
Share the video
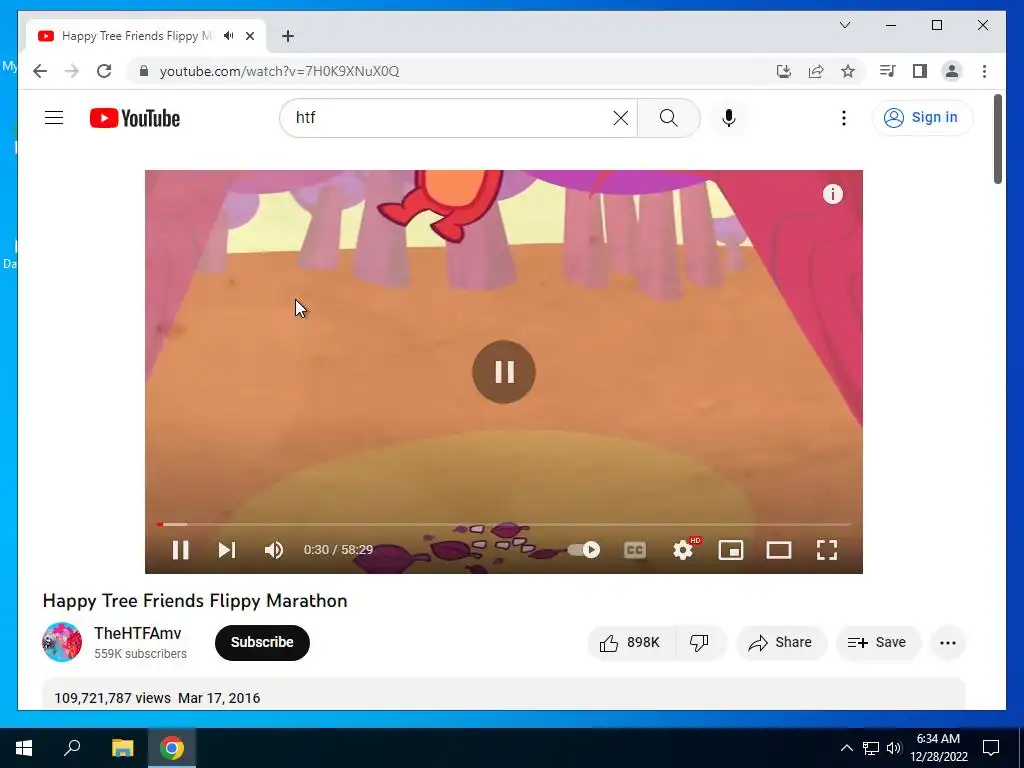[781, 643]
